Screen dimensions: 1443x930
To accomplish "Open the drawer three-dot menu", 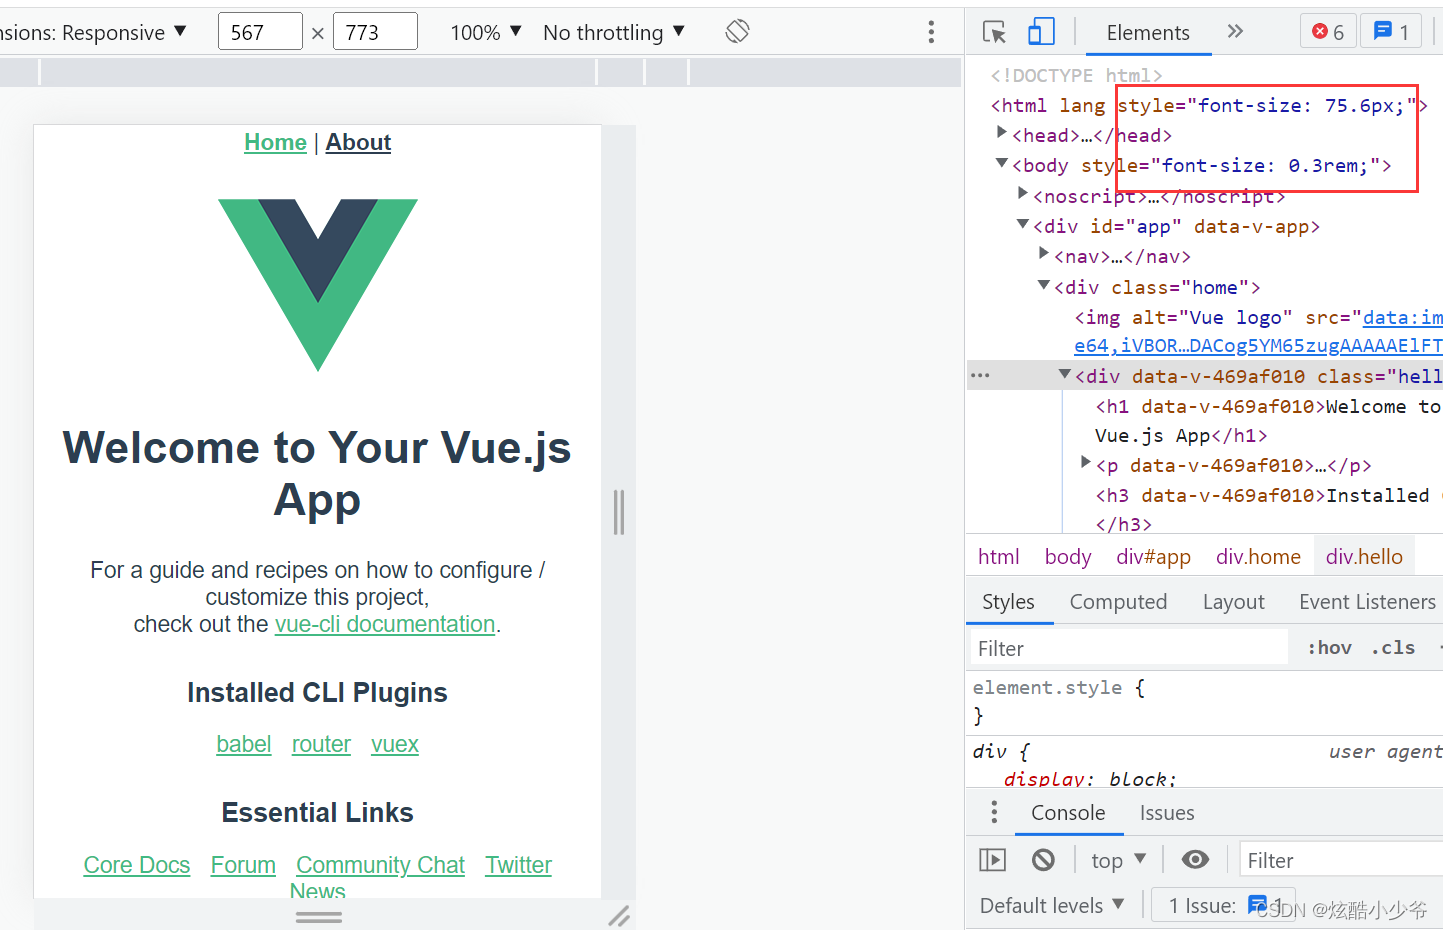I will click(x=993, y=812).
